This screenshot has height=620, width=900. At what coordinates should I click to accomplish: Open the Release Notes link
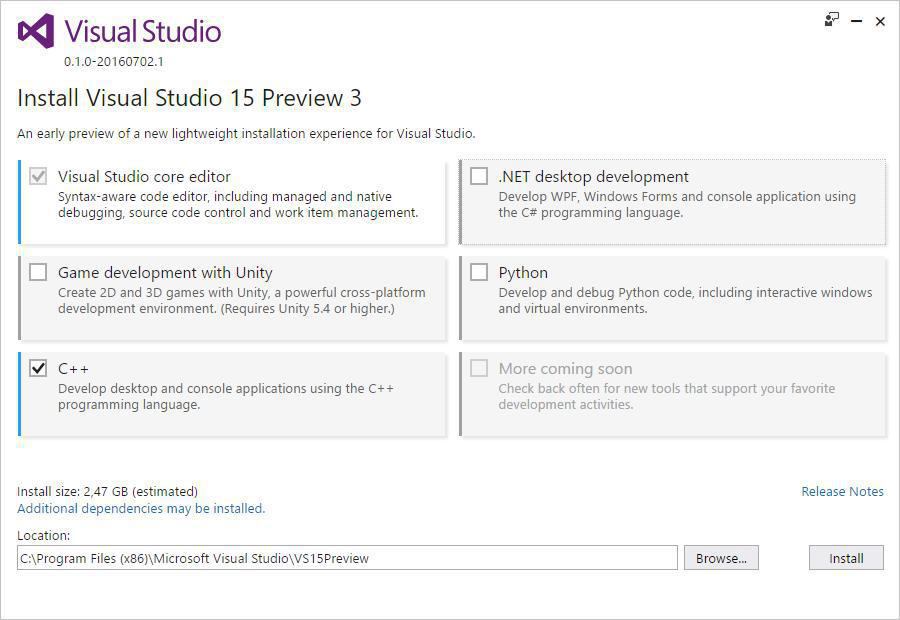(x=842, y=492)
